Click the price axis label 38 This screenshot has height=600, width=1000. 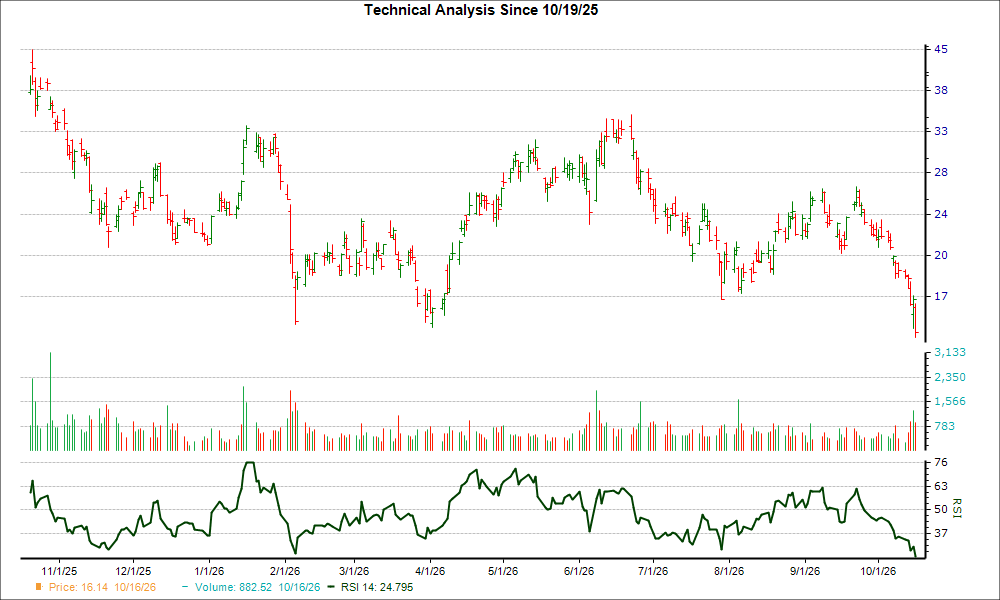[941, 90]
